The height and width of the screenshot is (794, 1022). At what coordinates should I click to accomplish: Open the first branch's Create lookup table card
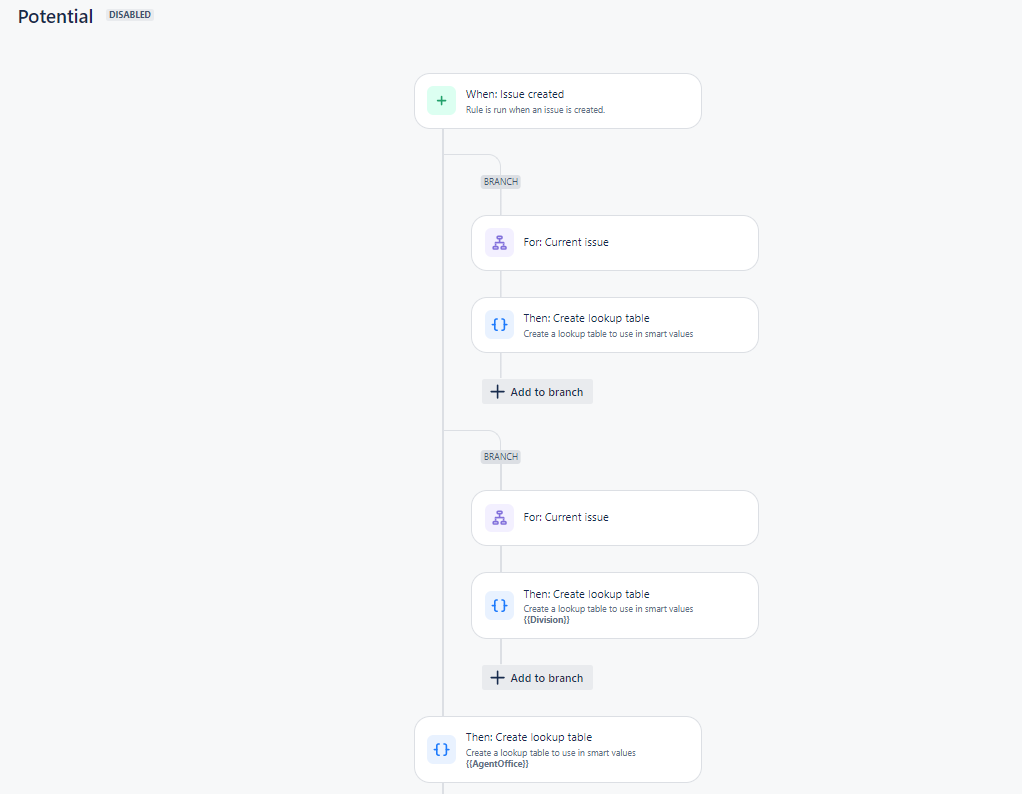[615, 325]
